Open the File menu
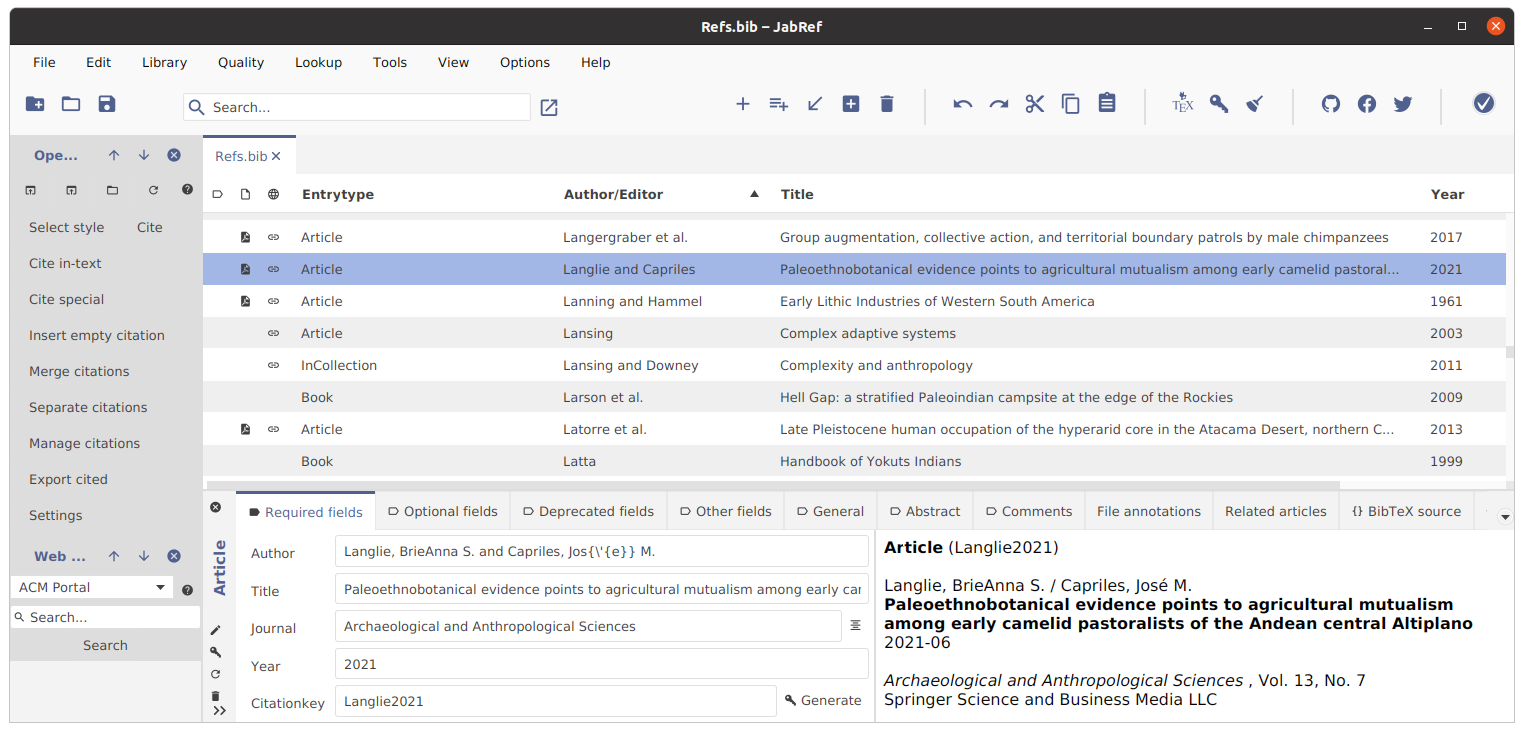Viewport: 1524px width, 732px height. click(44, 62)
